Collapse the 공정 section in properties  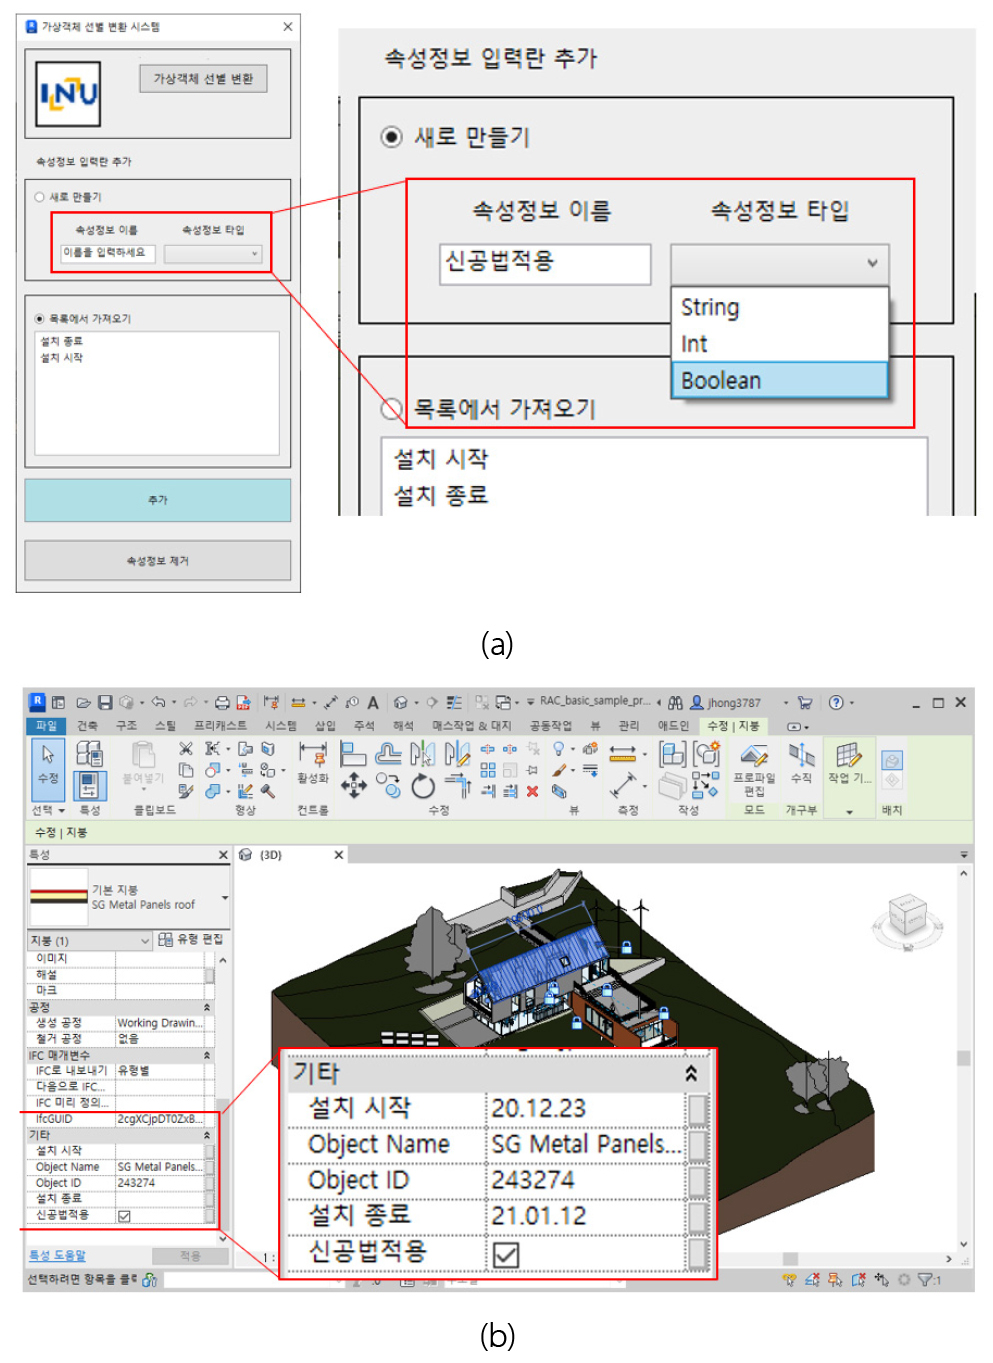point(207,1007)
